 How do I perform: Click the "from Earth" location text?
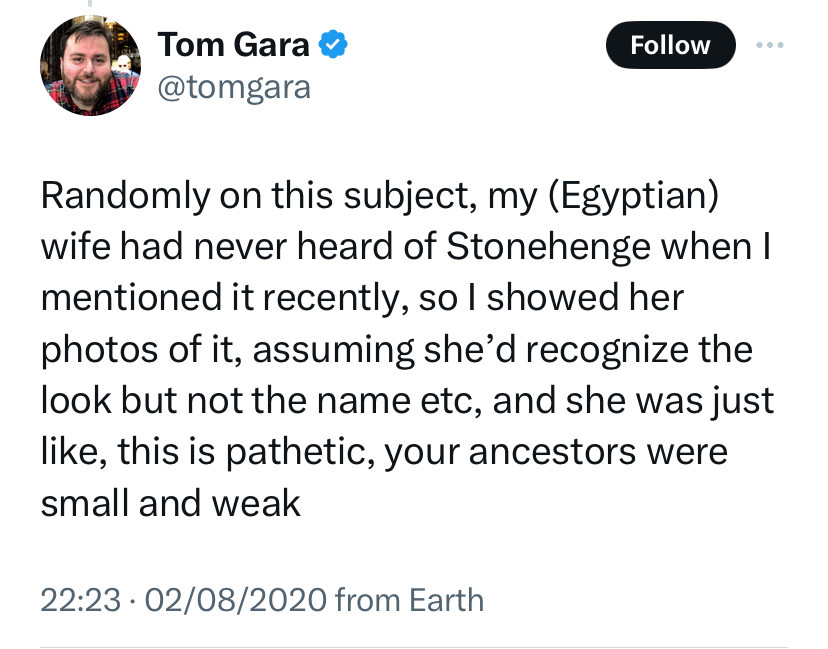click(409, 600)
